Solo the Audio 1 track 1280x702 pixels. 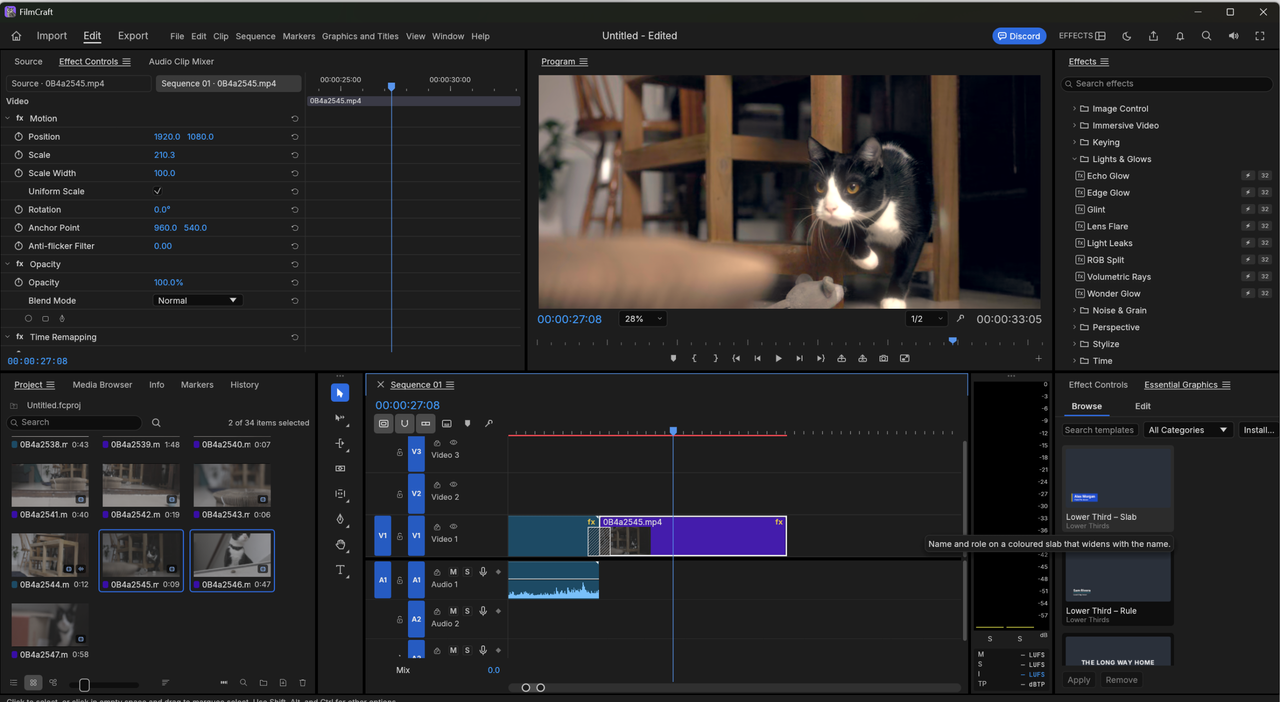(x=467, y=572)
